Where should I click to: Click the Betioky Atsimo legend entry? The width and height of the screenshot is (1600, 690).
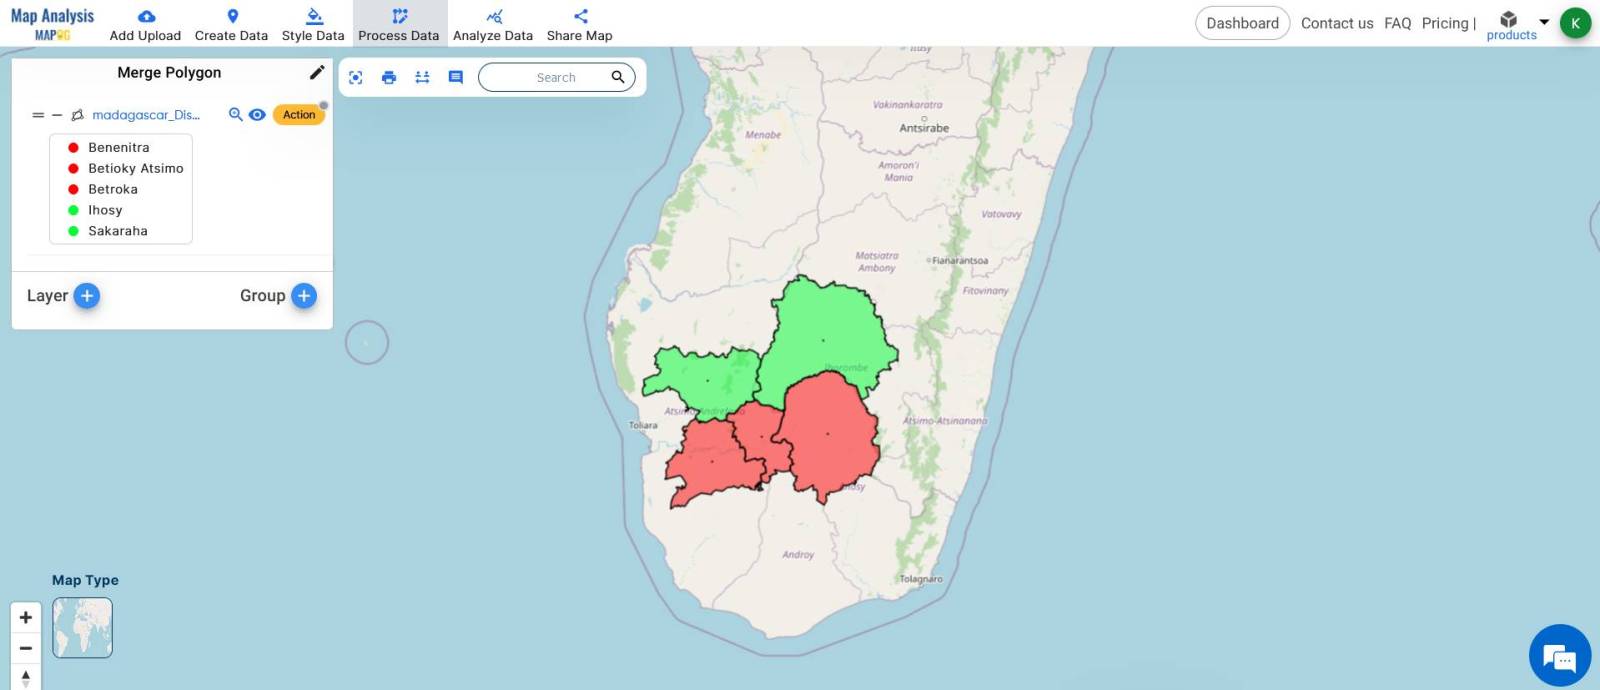coord(136,168)
